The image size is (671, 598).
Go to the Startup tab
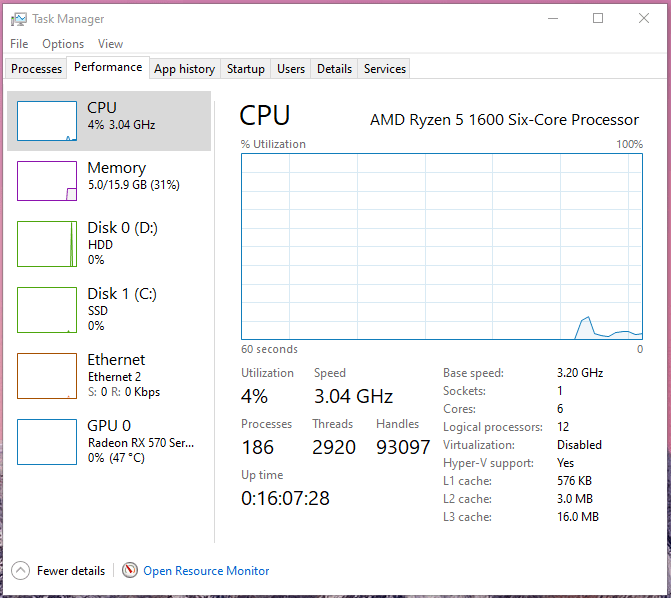[246, 69]
